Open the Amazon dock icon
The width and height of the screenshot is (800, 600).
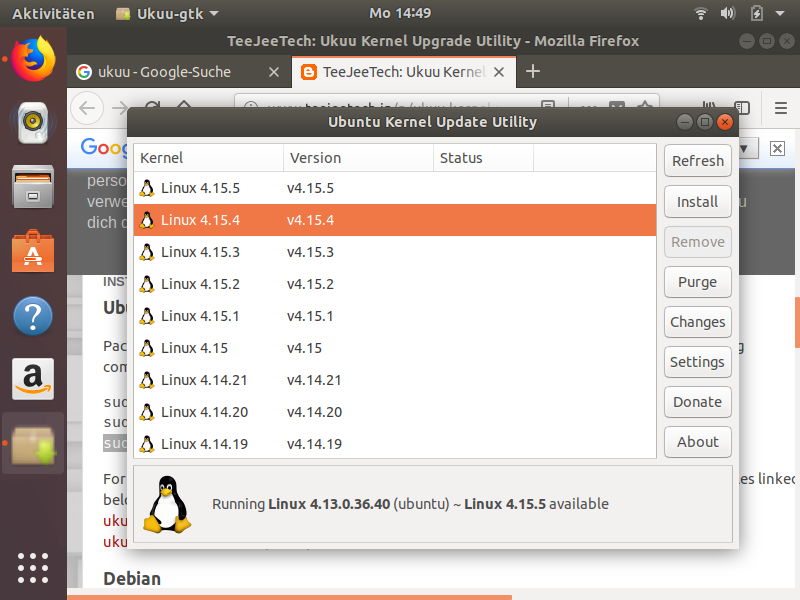[x=33, y=379]
